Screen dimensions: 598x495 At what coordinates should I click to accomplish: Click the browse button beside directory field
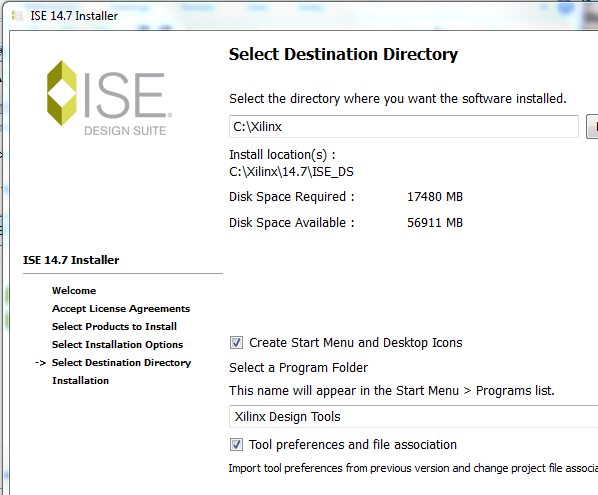click(x=592, y=126)
